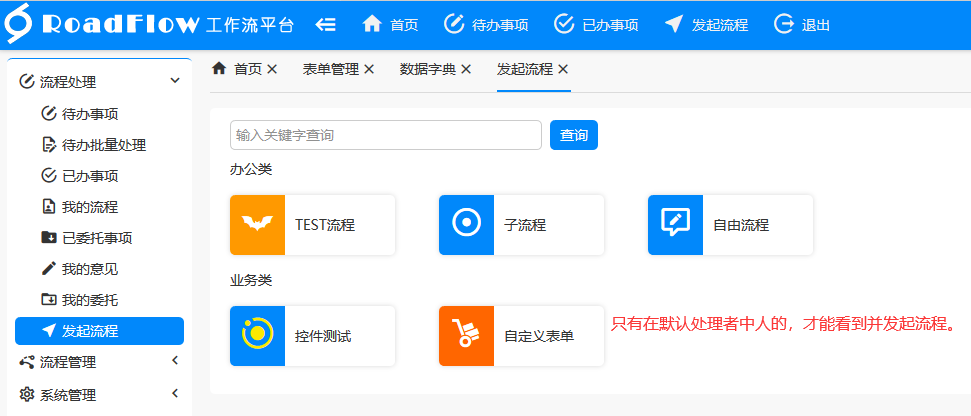Image resolution: width=971 pixels, height=416 pixels.
Task: Click the 流程处理 section icon in sidebar
Action: pos(27,81)
